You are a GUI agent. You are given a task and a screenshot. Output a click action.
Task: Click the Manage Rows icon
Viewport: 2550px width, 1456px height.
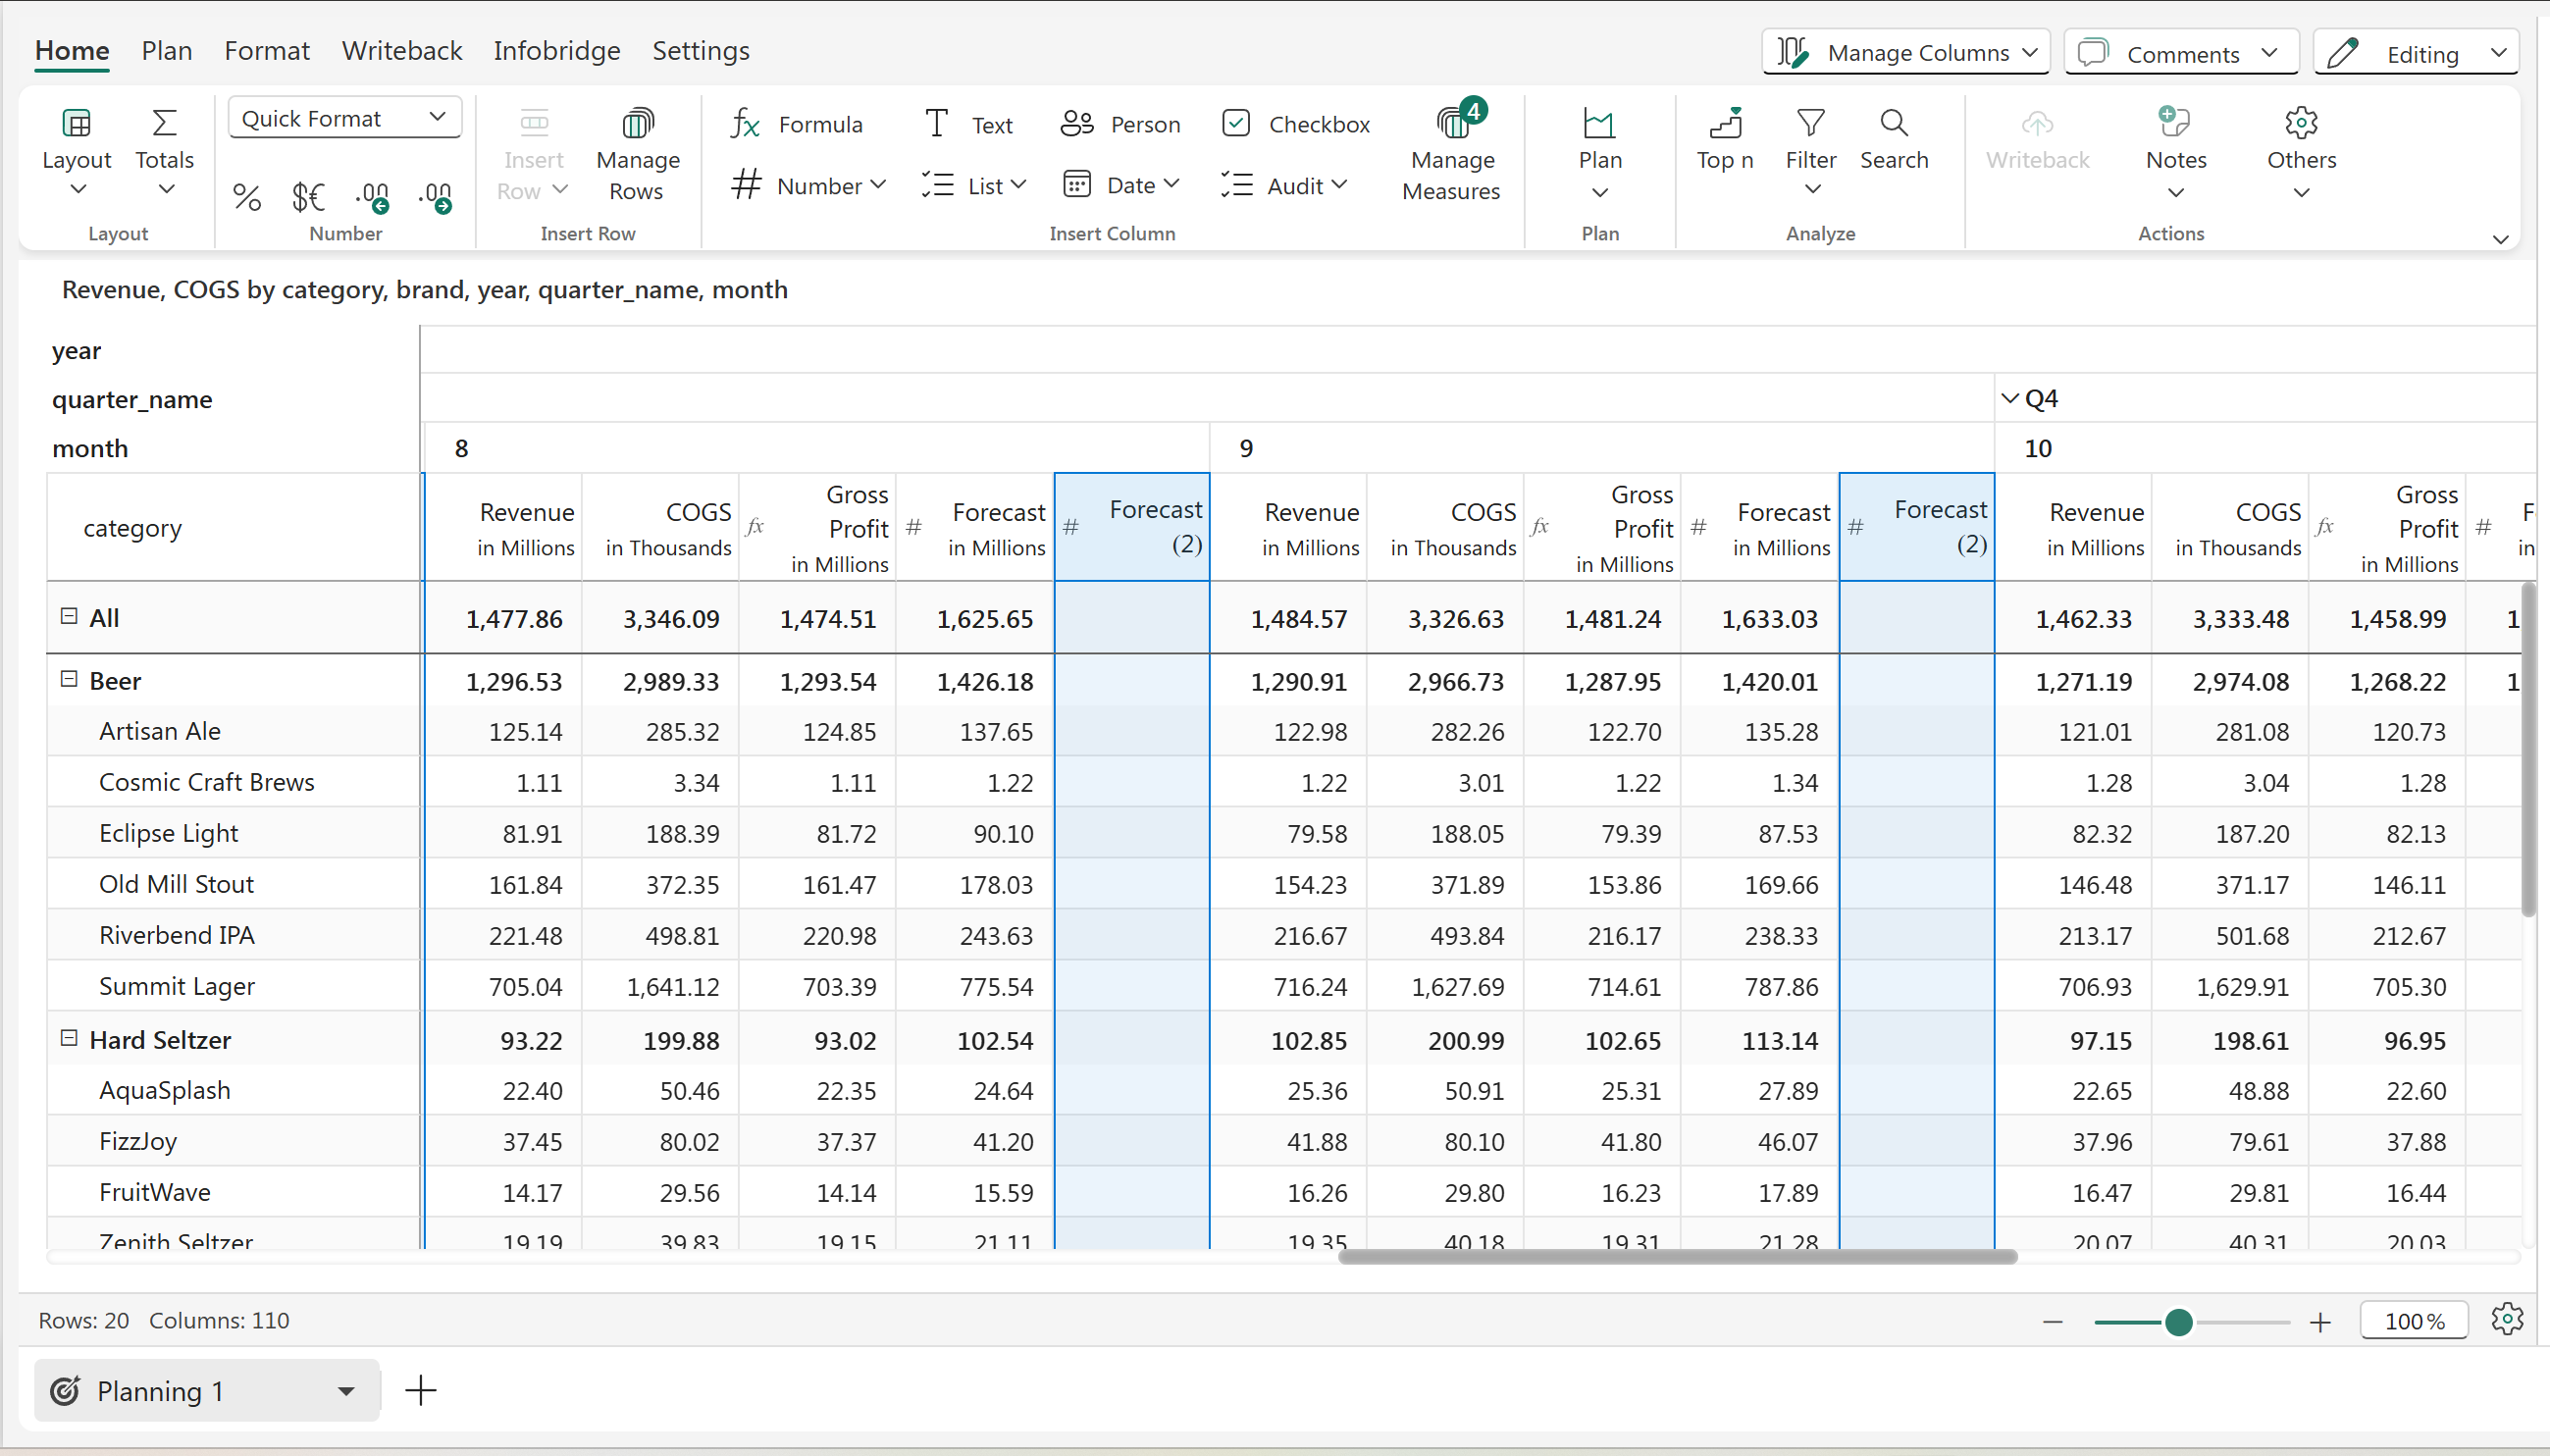[637, 125]
